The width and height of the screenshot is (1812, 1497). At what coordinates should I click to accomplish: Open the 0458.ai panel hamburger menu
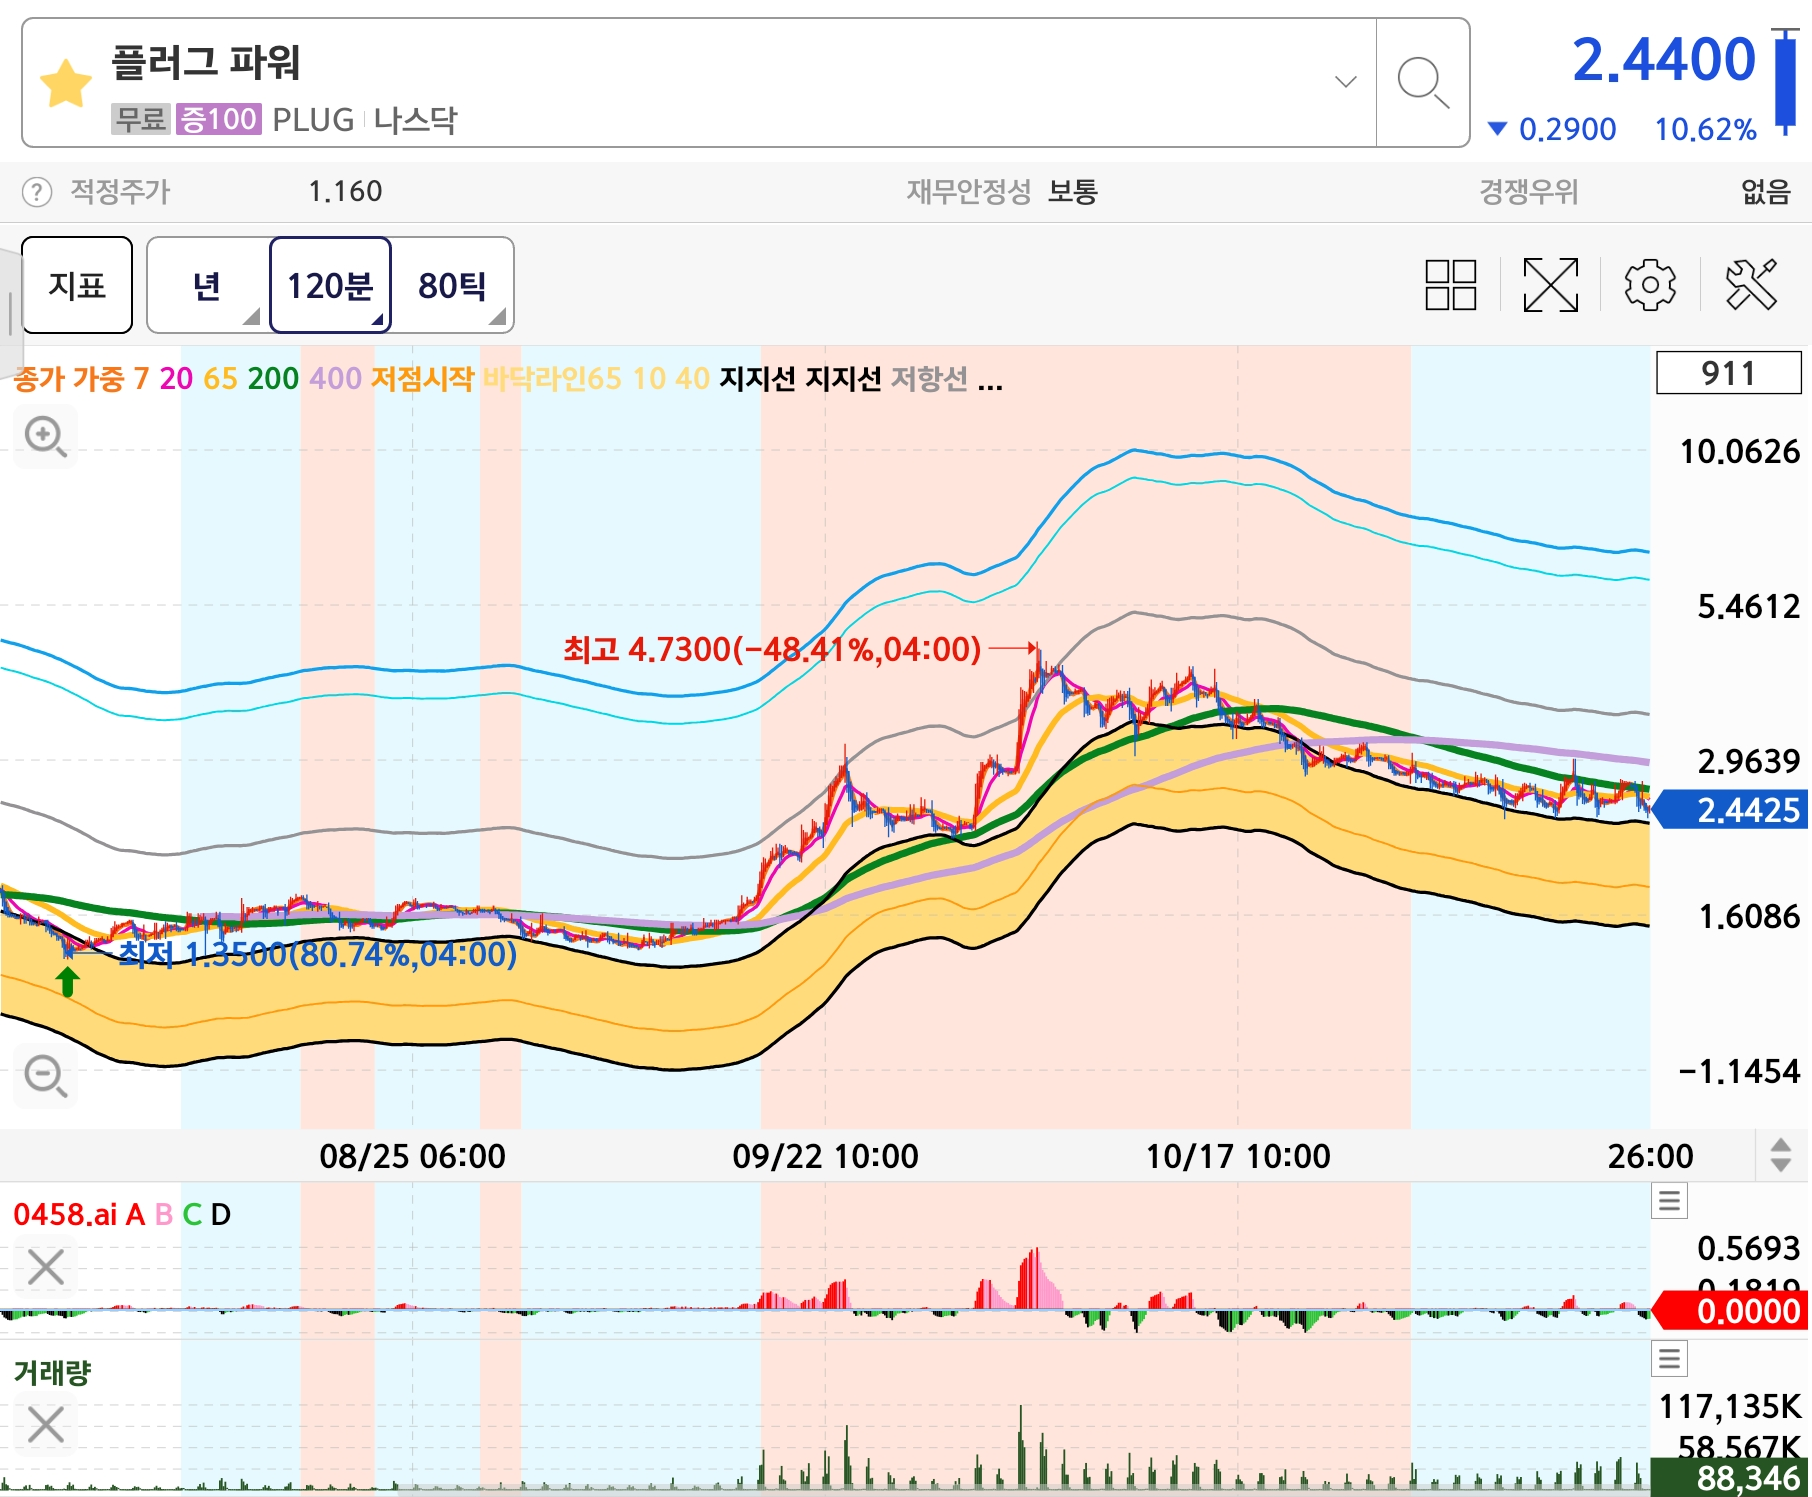pyautogui.click(x=1669, y=1200)
